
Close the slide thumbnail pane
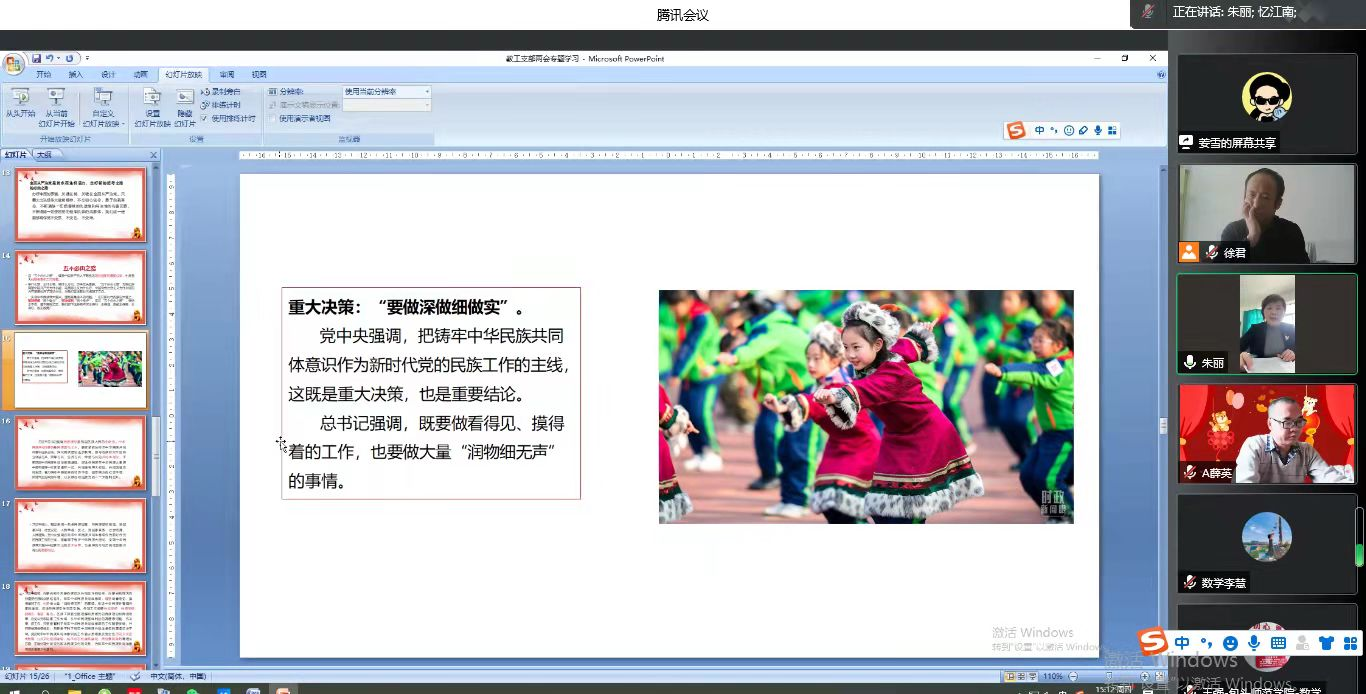tap(154, 155)
